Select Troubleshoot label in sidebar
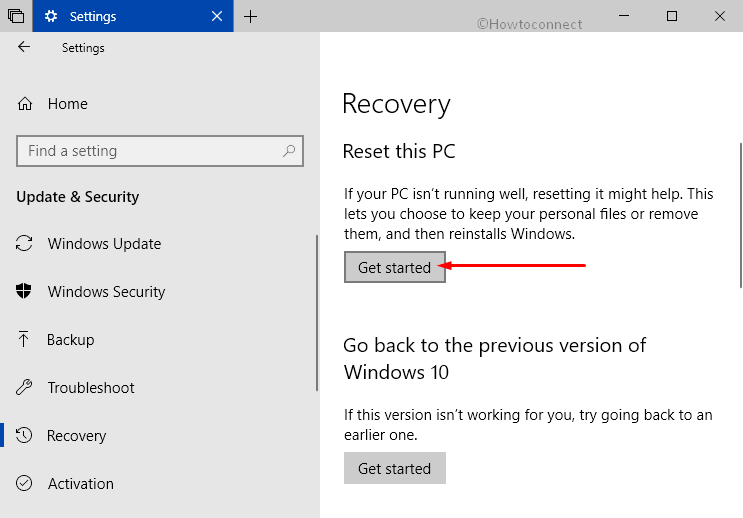The width and height of the screenshot is (743, 518). click(91, 388)
